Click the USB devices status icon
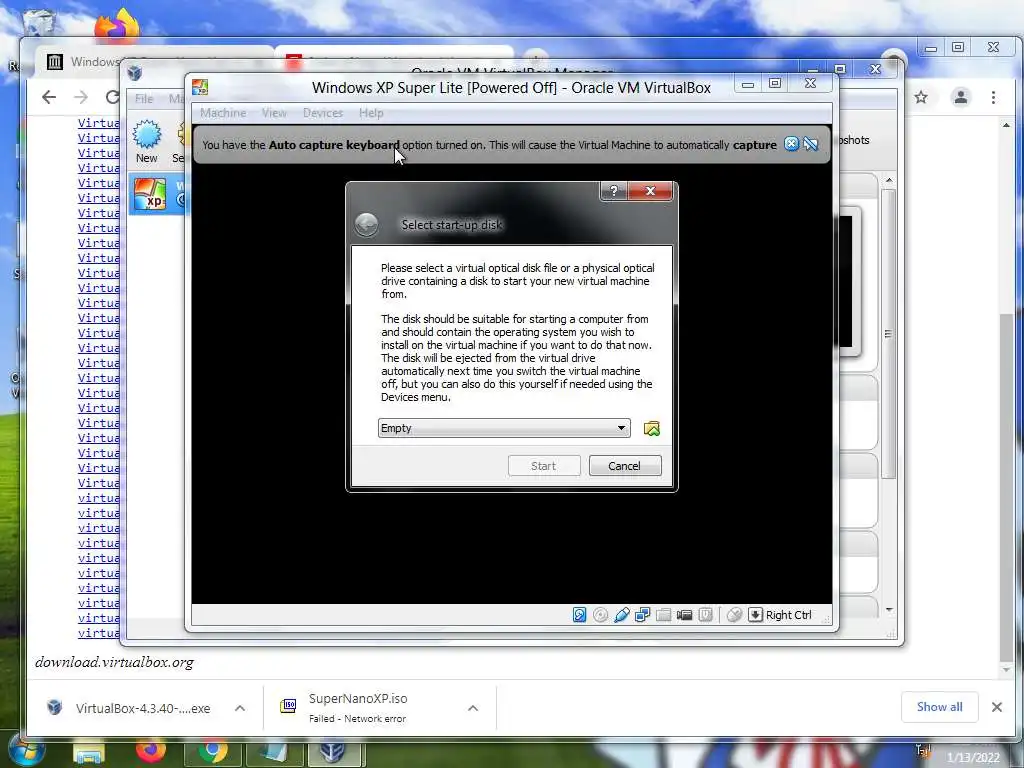 pyautogui.click(x=622, y=615)
